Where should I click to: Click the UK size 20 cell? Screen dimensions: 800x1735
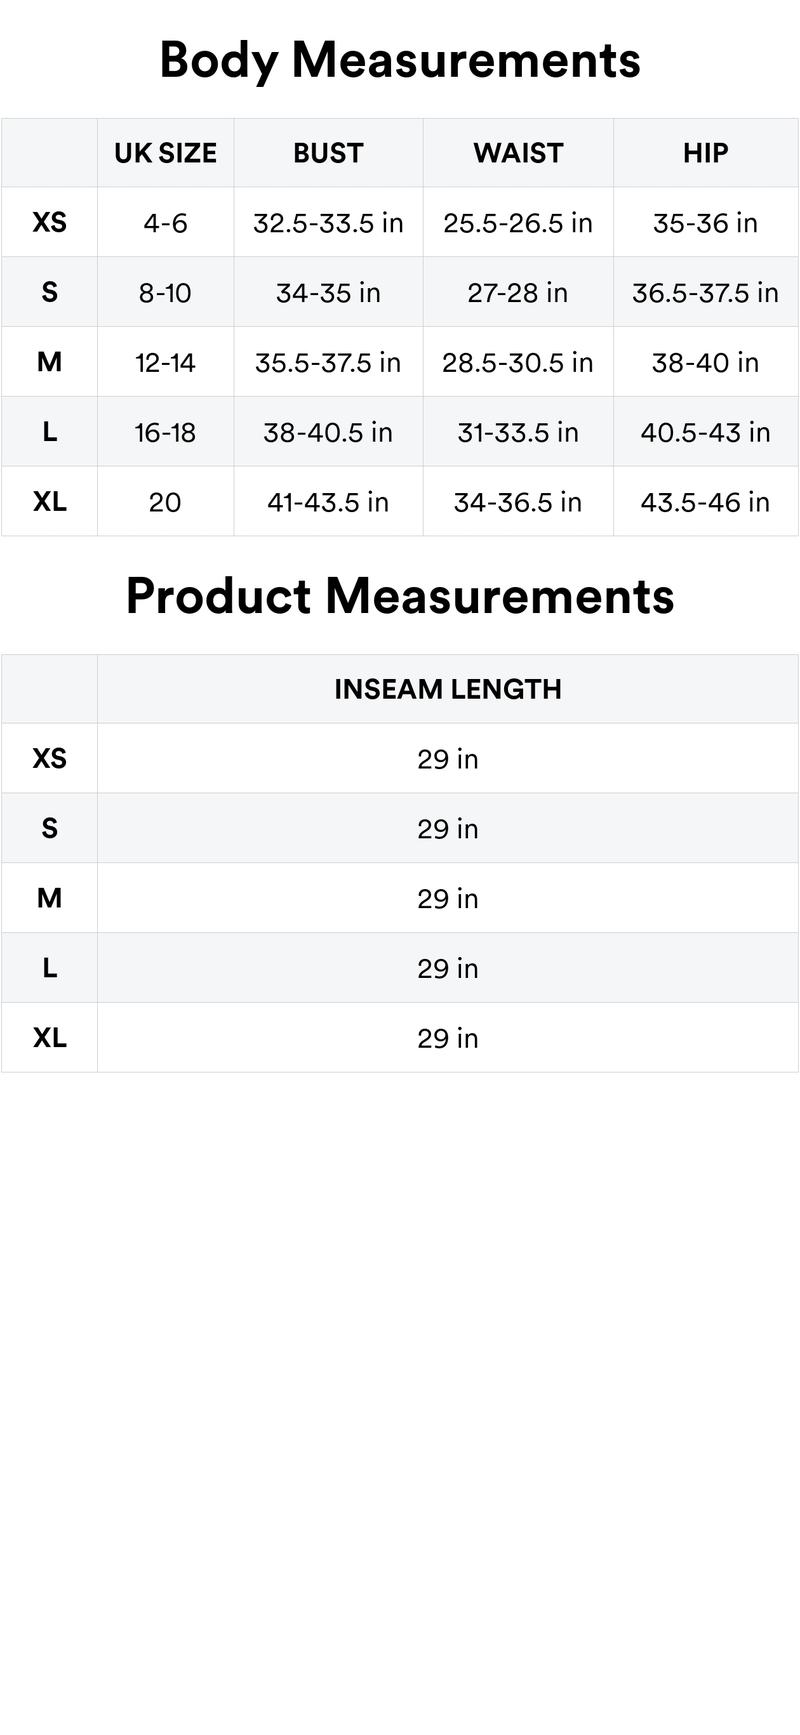165,502
